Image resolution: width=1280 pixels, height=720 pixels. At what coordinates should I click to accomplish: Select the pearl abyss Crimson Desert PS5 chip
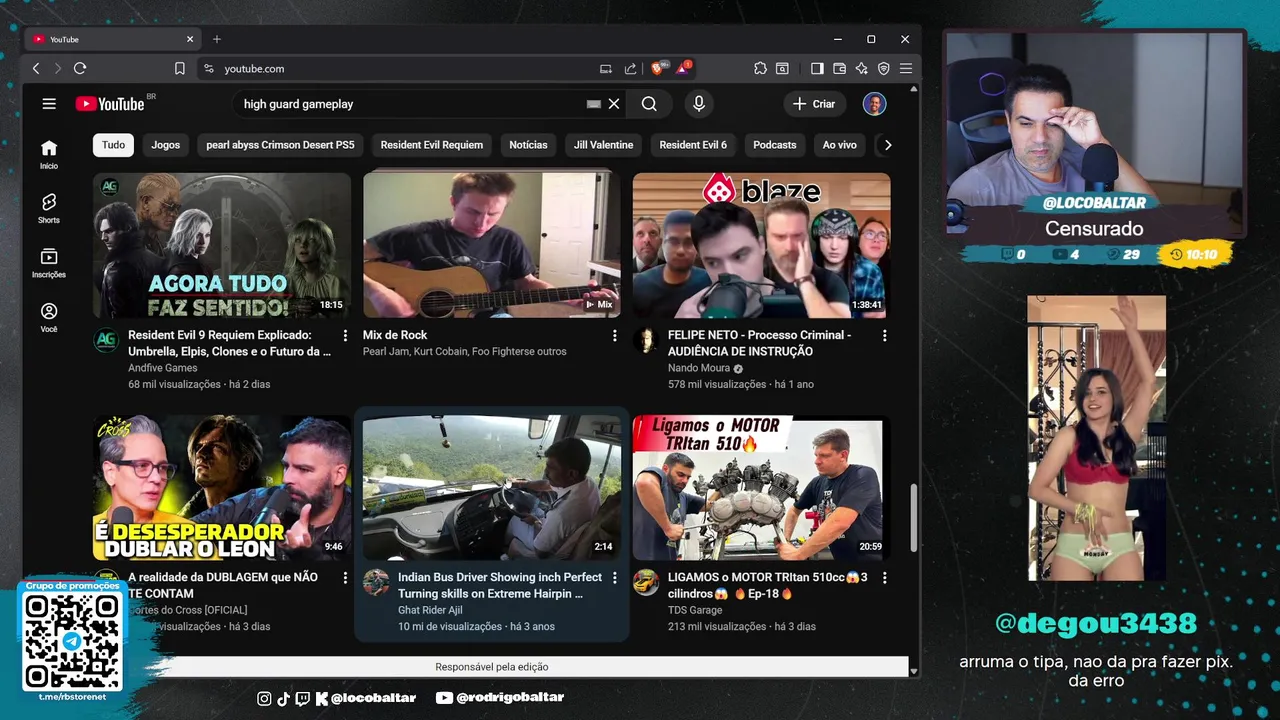pos(280,145)
